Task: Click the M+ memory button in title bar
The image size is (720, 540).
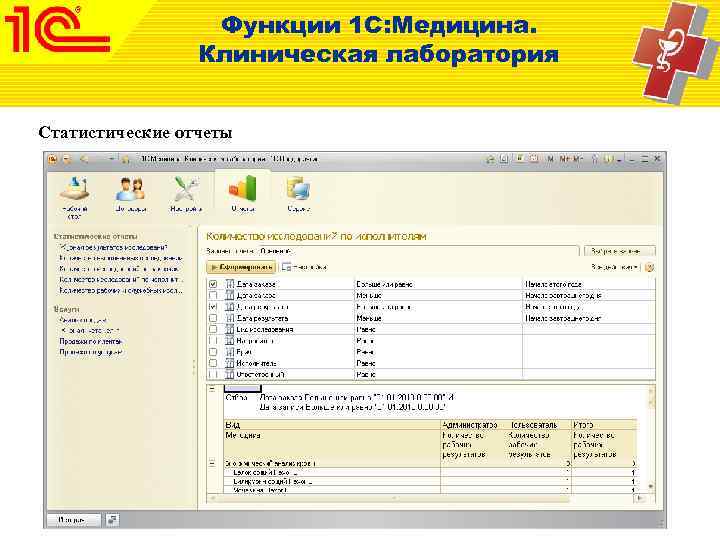Action: [564, 159]
